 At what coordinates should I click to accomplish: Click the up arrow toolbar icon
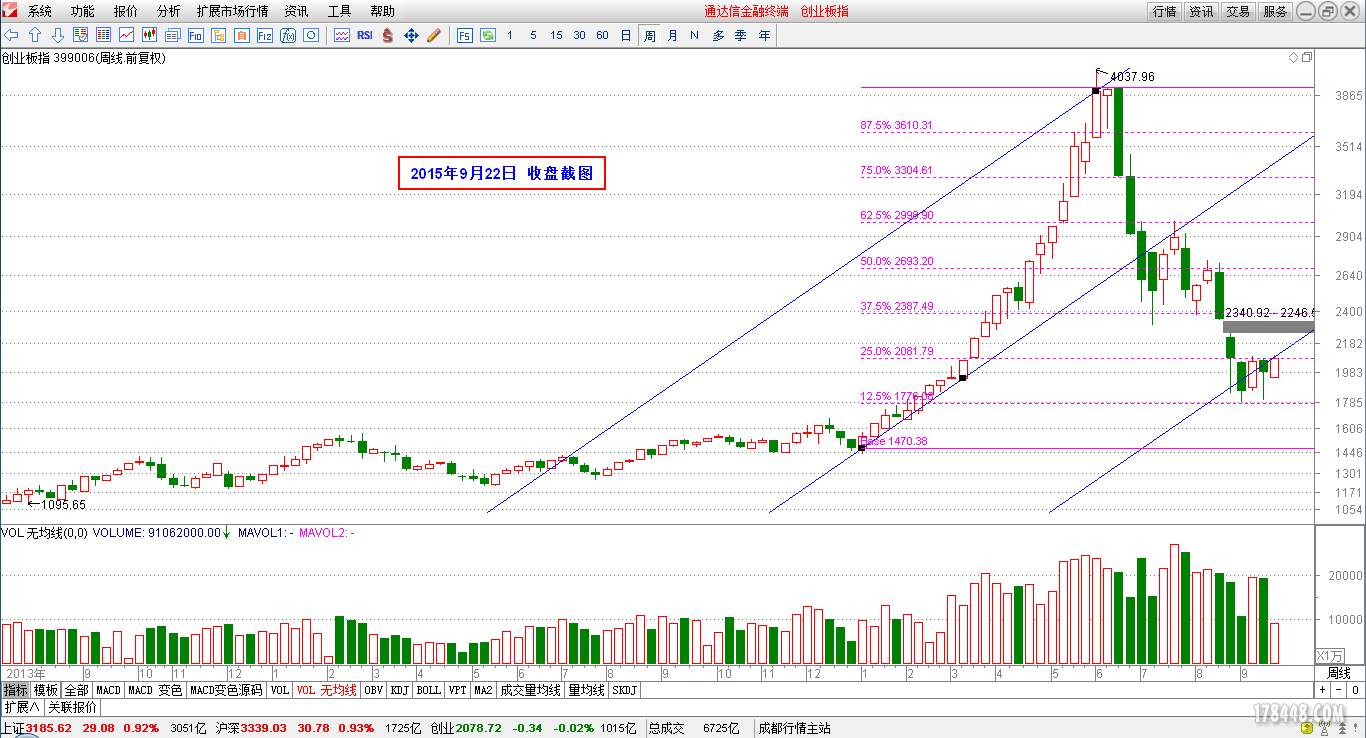(x=35, y=35)
